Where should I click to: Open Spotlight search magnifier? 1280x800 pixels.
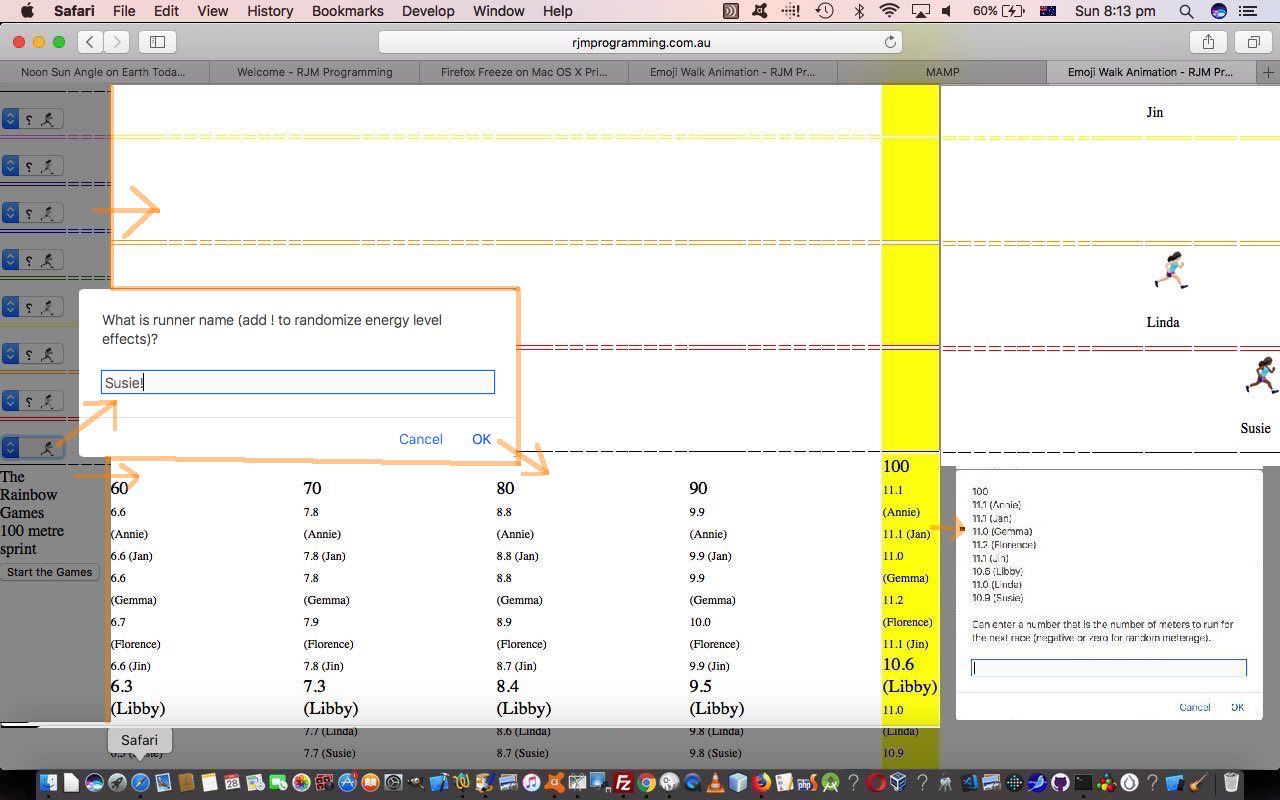[1186, 11]
